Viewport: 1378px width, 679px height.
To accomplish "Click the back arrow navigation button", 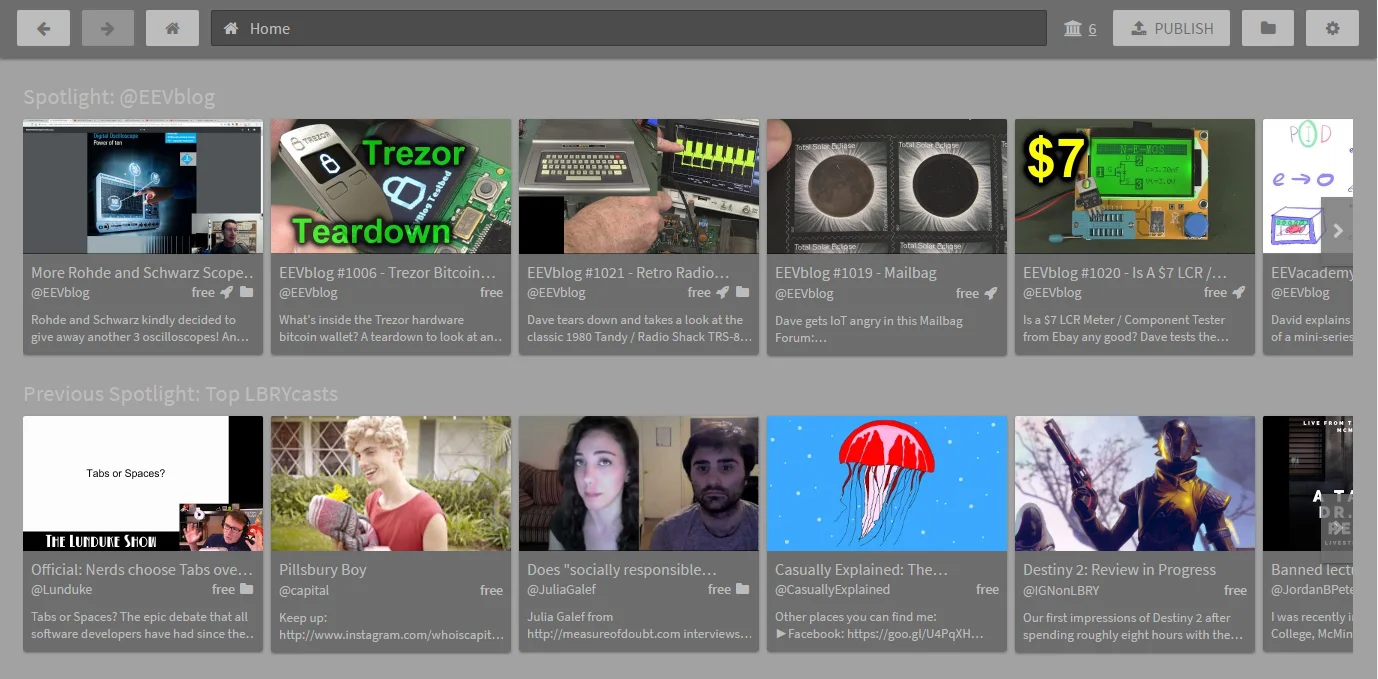I will point(43,29).
